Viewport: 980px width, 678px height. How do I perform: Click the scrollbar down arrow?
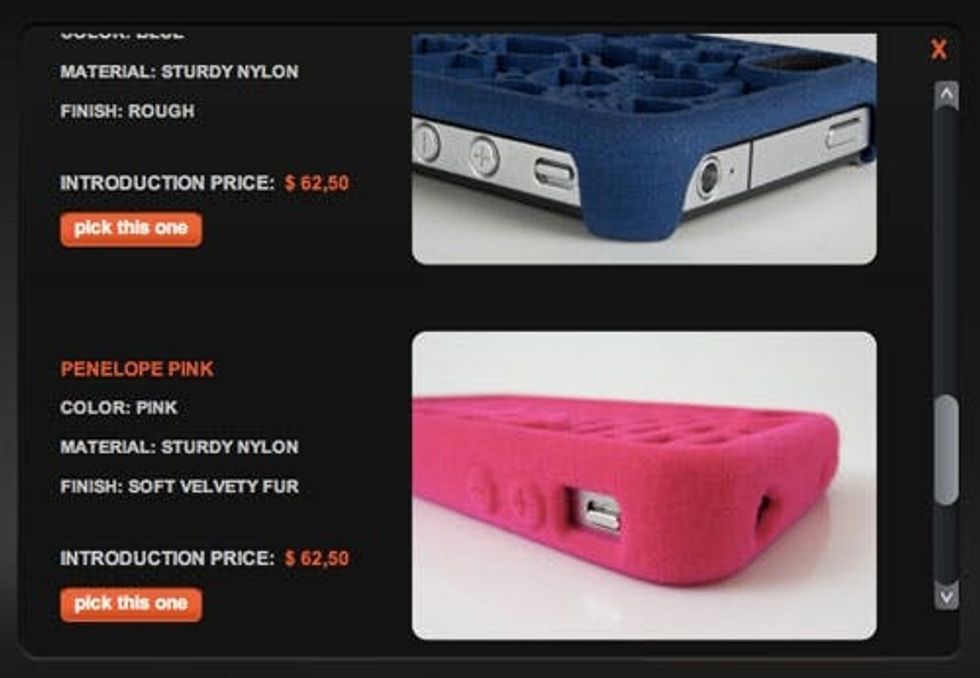pyautogui.click(x=946, y=595)
